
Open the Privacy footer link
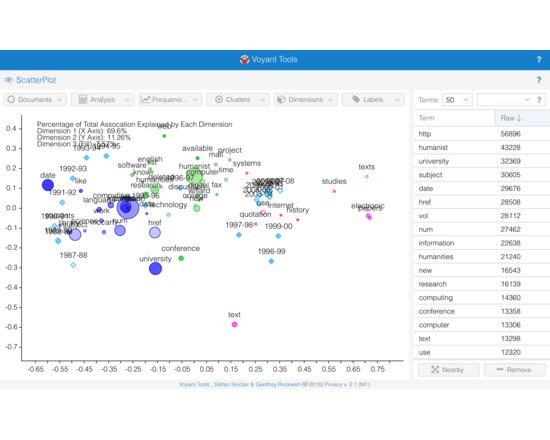pyautogui.click(x=332, y=384)
